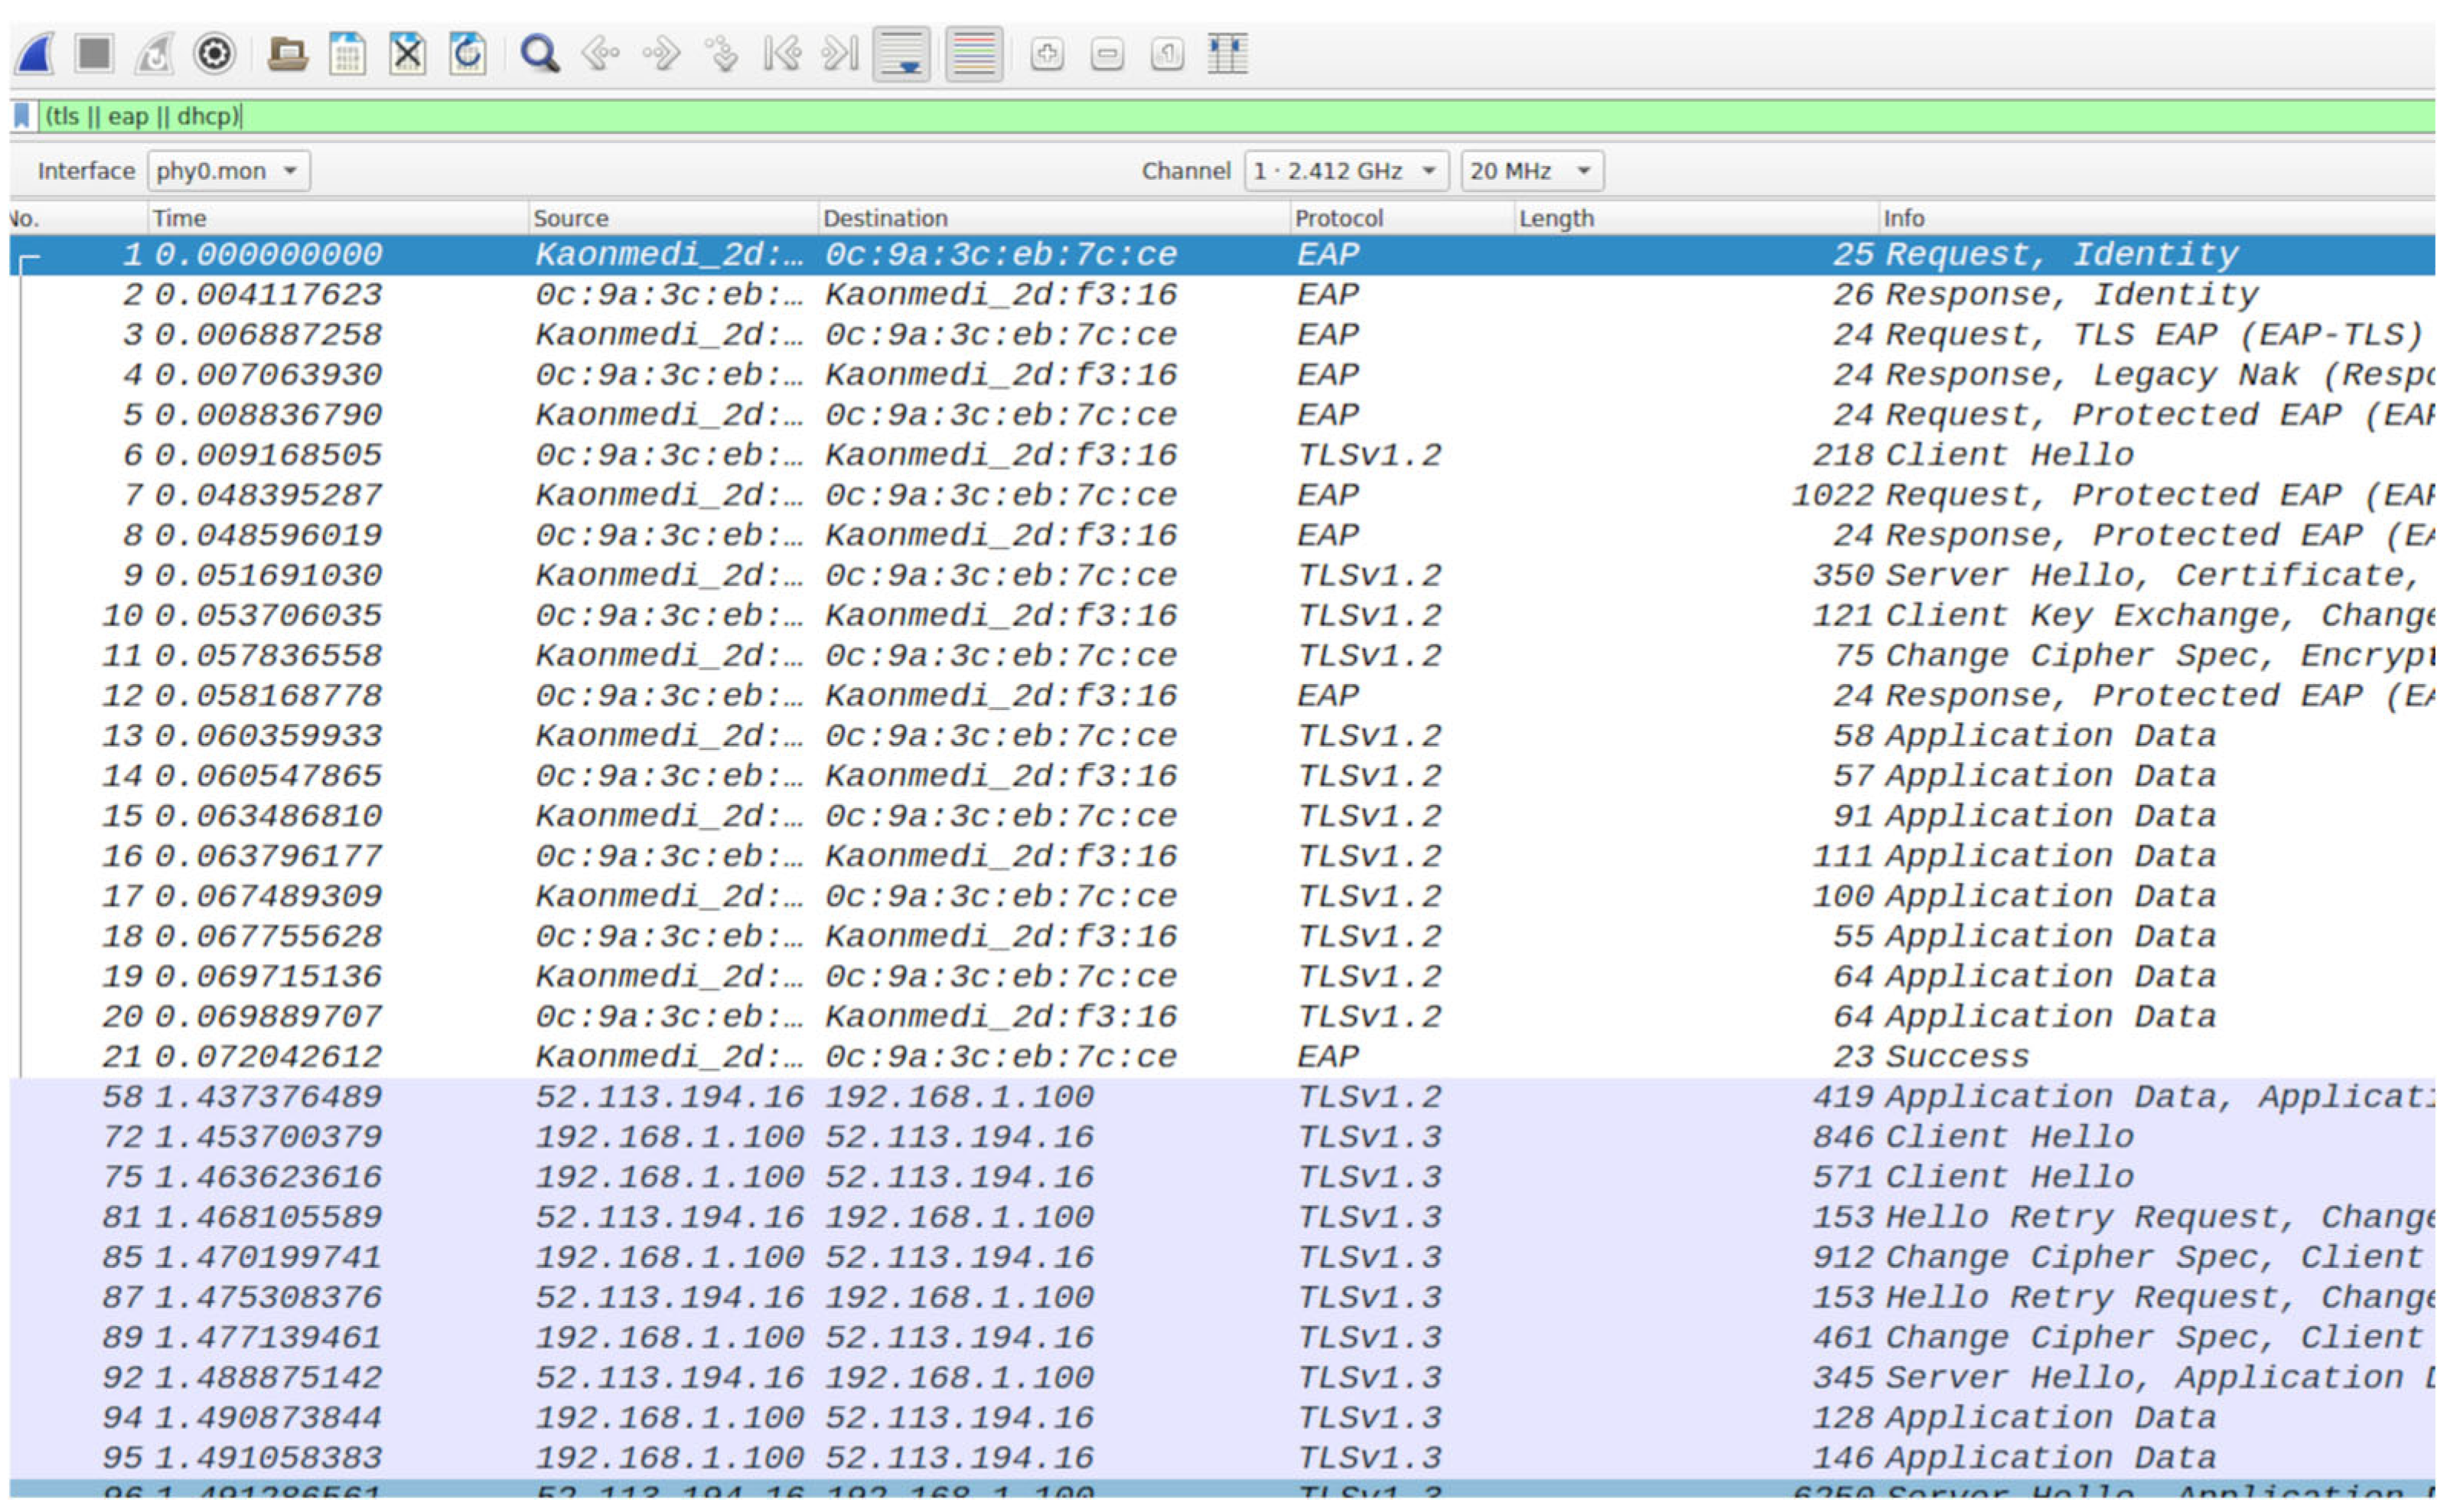Sort by the Protocol column header

click(1338, 218)
